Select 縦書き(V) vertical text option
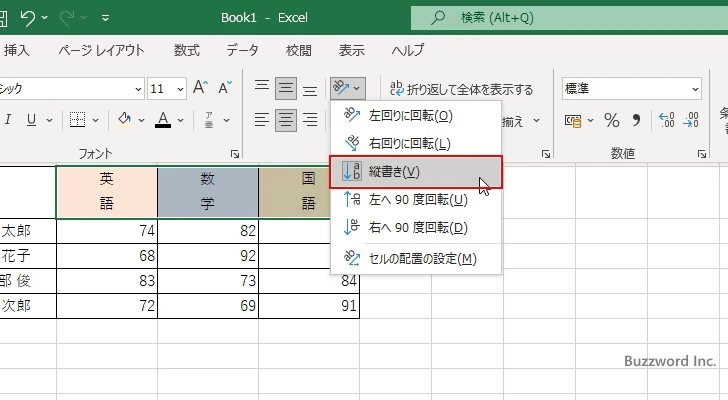This screenshot has width=728, height=400. tap(416, 172)
